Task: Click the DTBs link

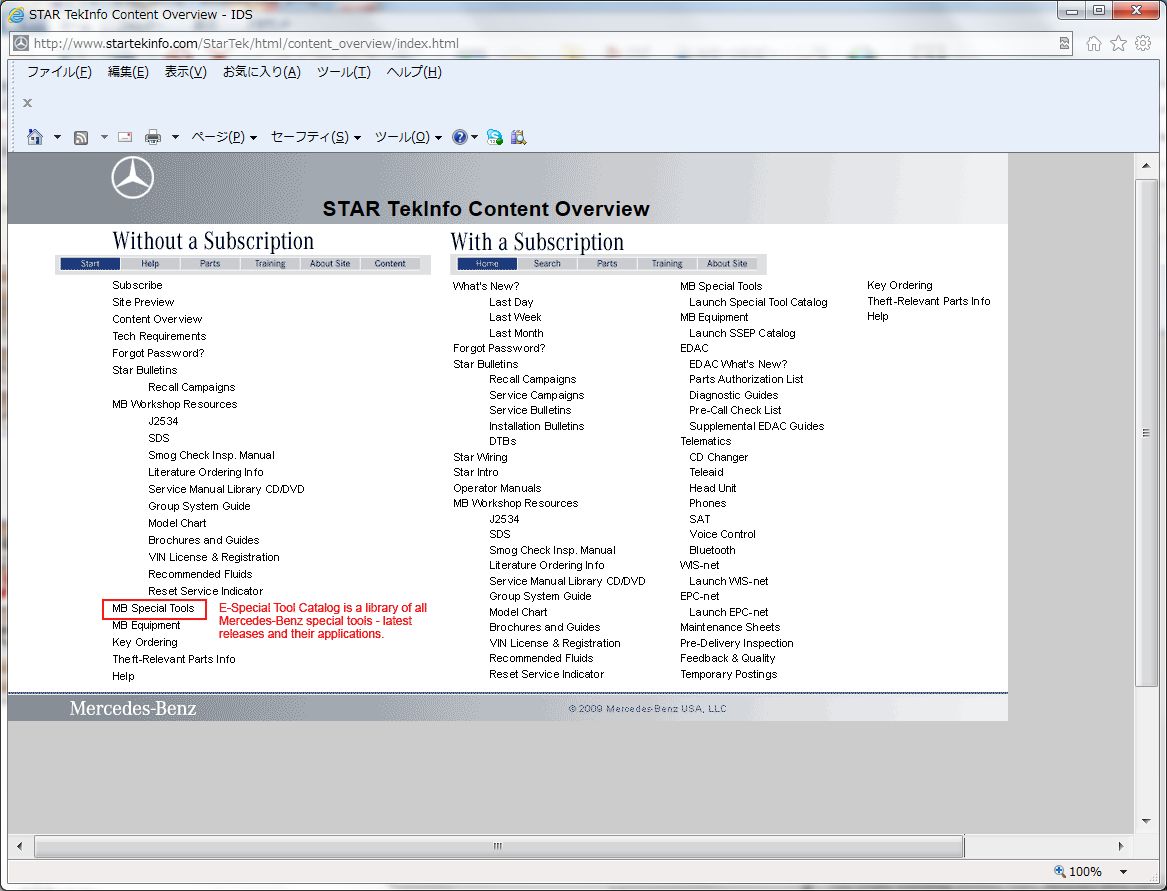Action: 502,441
